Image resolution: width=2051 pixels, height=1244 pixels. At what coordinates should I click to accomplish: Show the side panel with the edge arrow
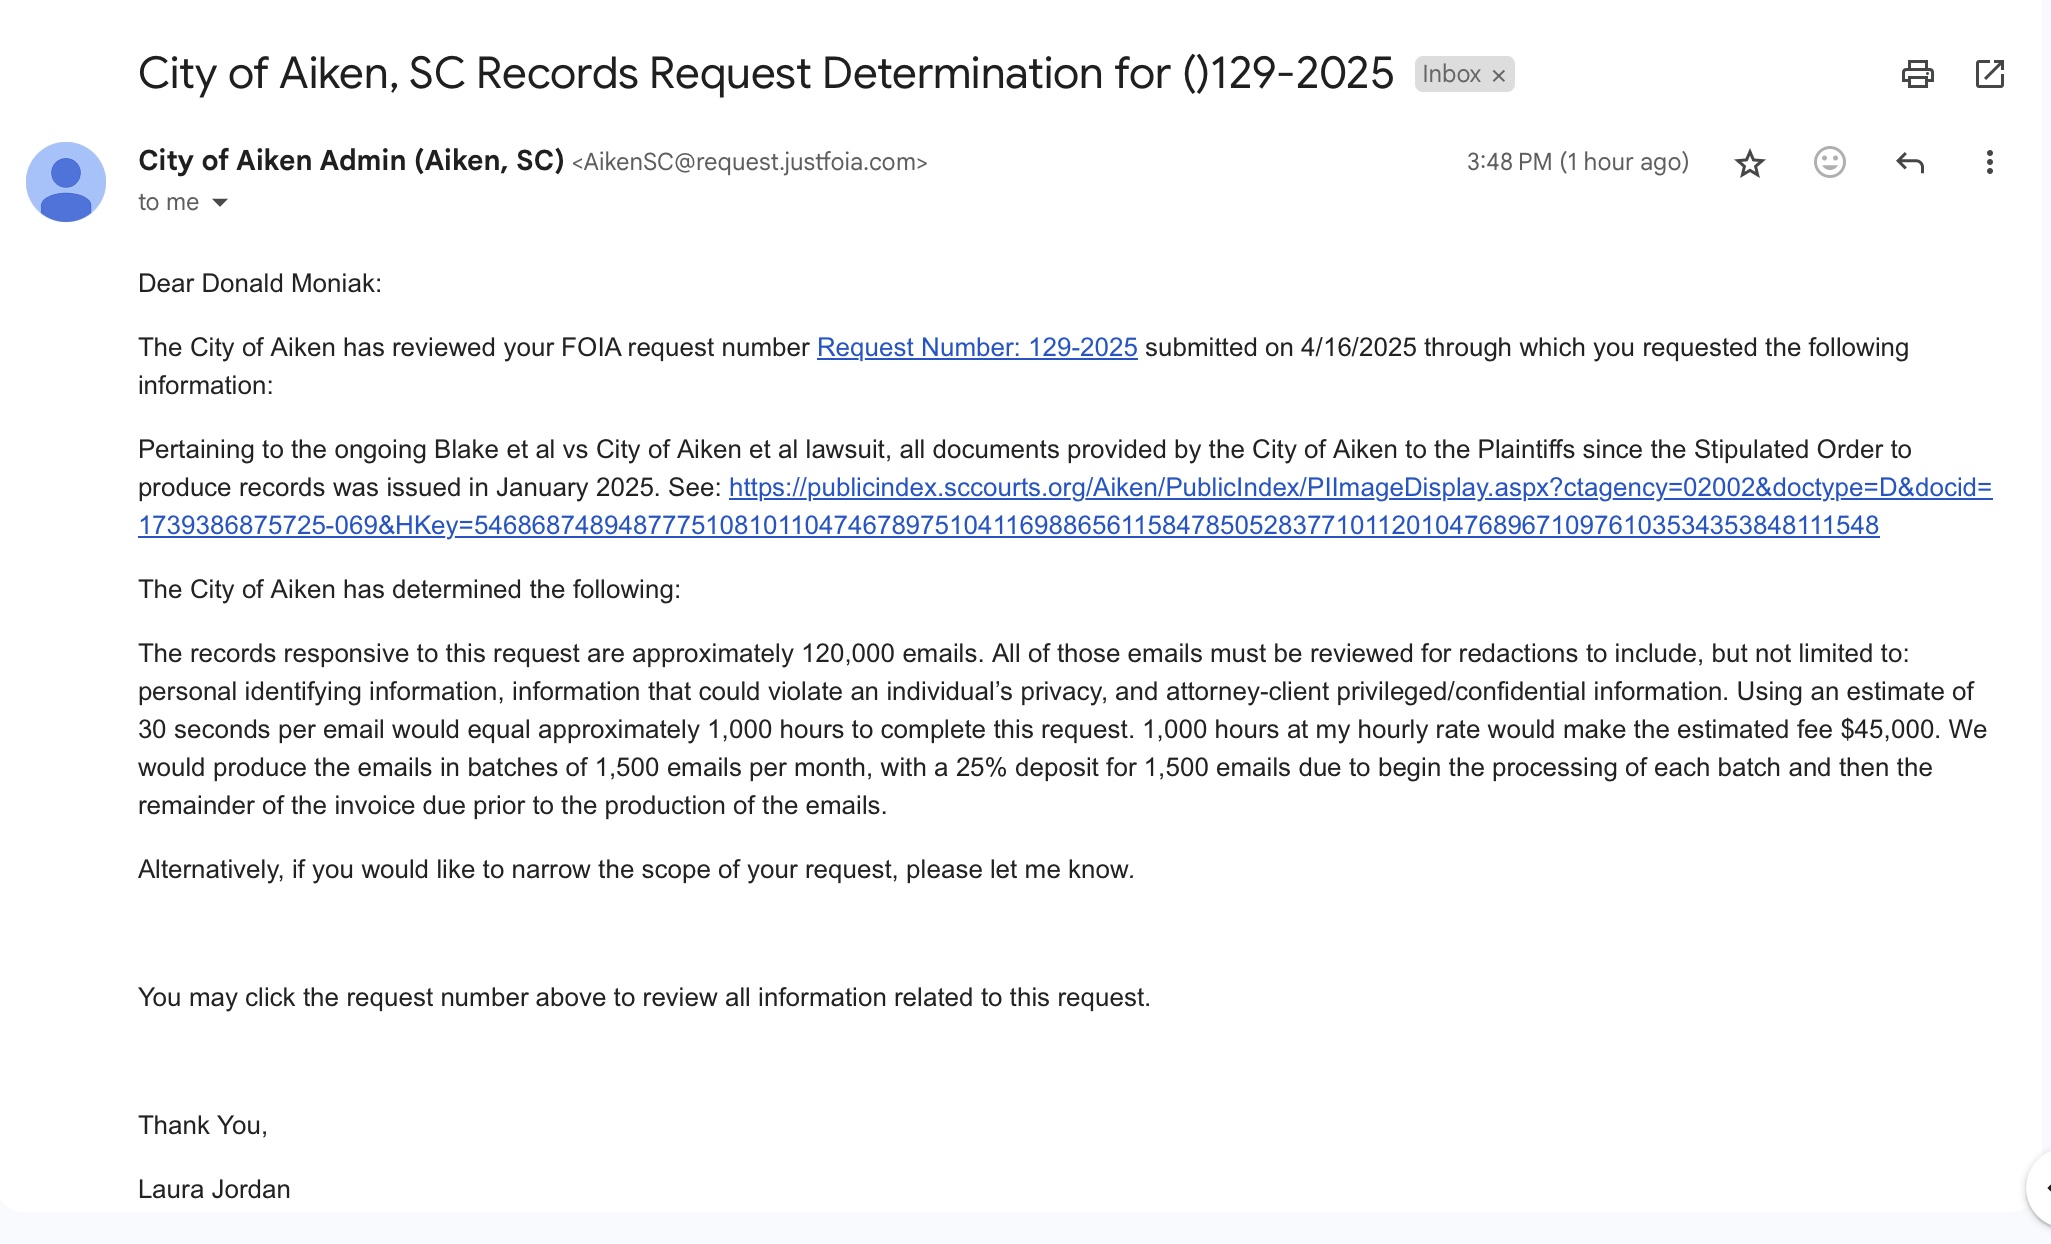pyautogui.click(x=2043, y=1188)
